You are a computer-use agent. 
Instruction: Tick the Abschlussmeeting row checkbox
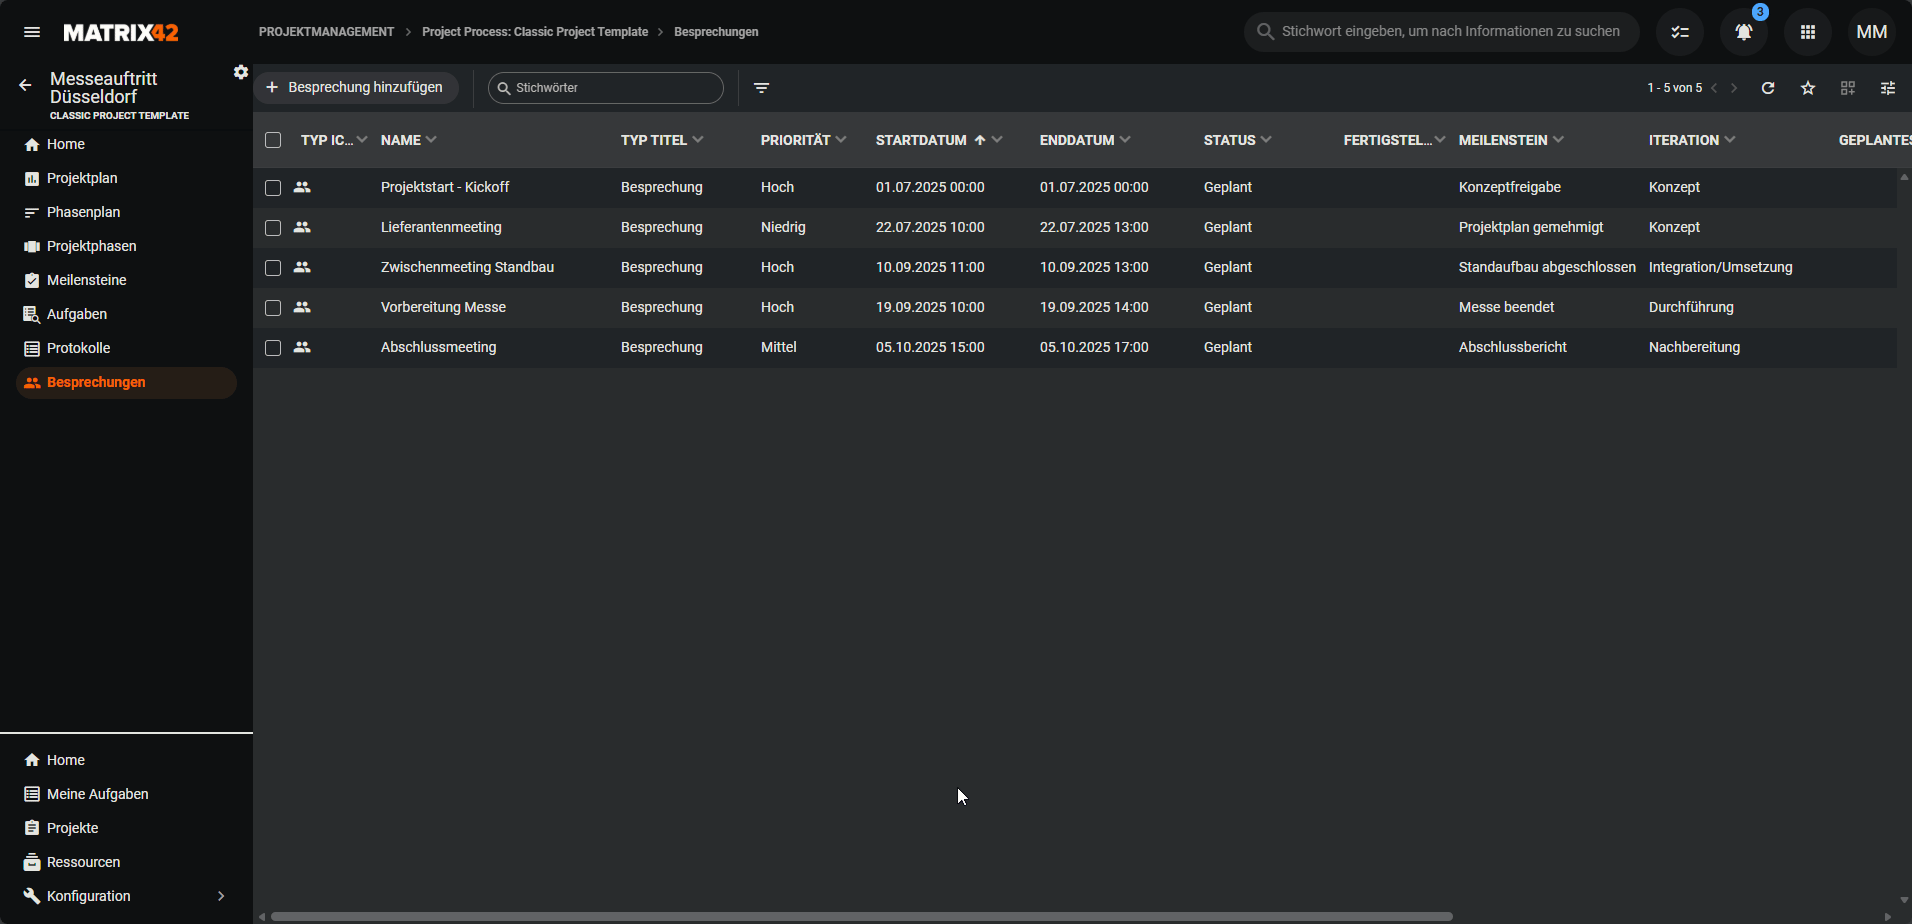pyautogui.click(x=273, y=348)
